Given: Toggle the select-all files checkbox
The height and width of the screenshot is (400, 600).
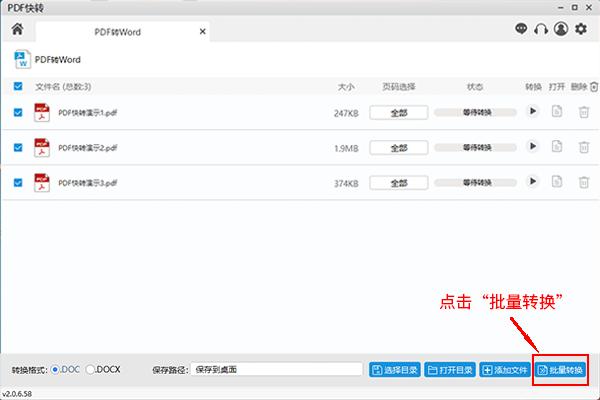Looking at the screenshot, I should pyautogui.click(x=18, y=86).
